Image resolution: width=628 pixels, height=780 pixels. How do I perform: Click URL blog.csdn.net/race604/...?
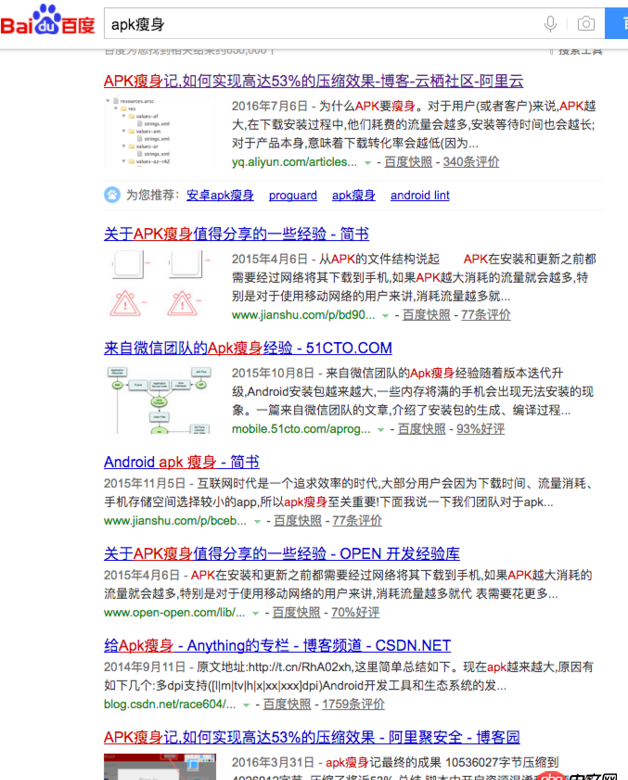(x=170, y=704)
